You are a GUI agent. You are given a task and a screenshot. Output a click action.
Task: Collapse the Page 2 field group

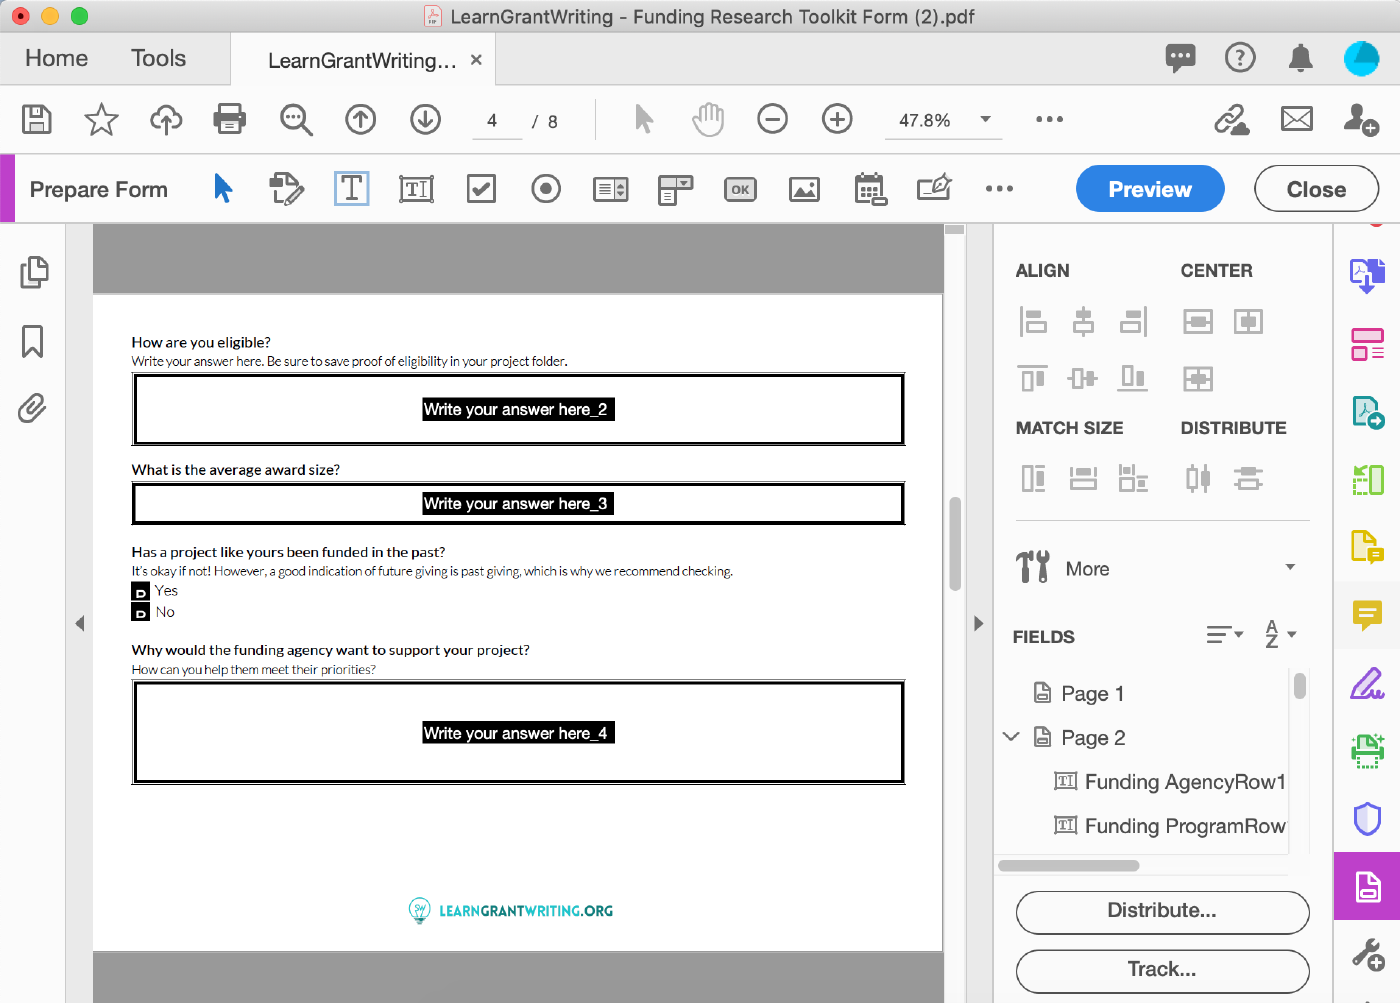tap(1011, 736)
